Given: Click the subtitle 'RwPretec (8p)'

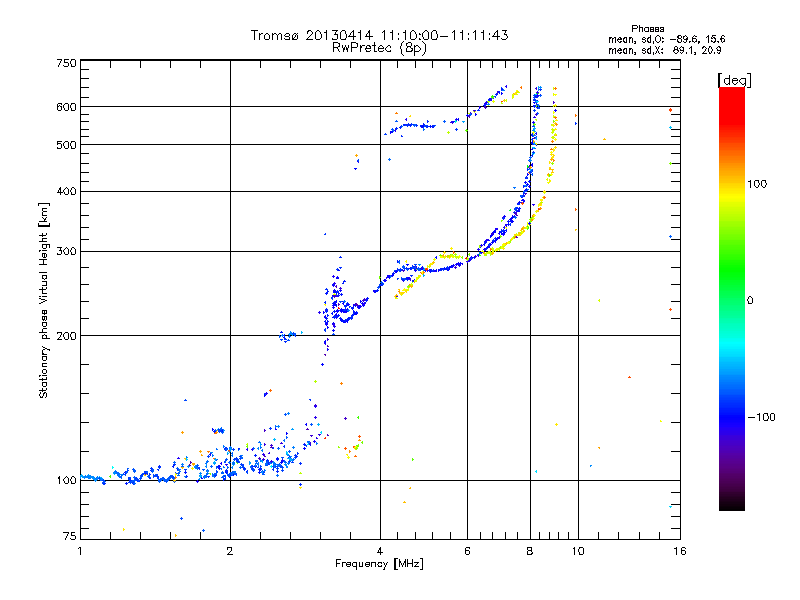Looking at the screenshot, I should [x=379, y=48].
